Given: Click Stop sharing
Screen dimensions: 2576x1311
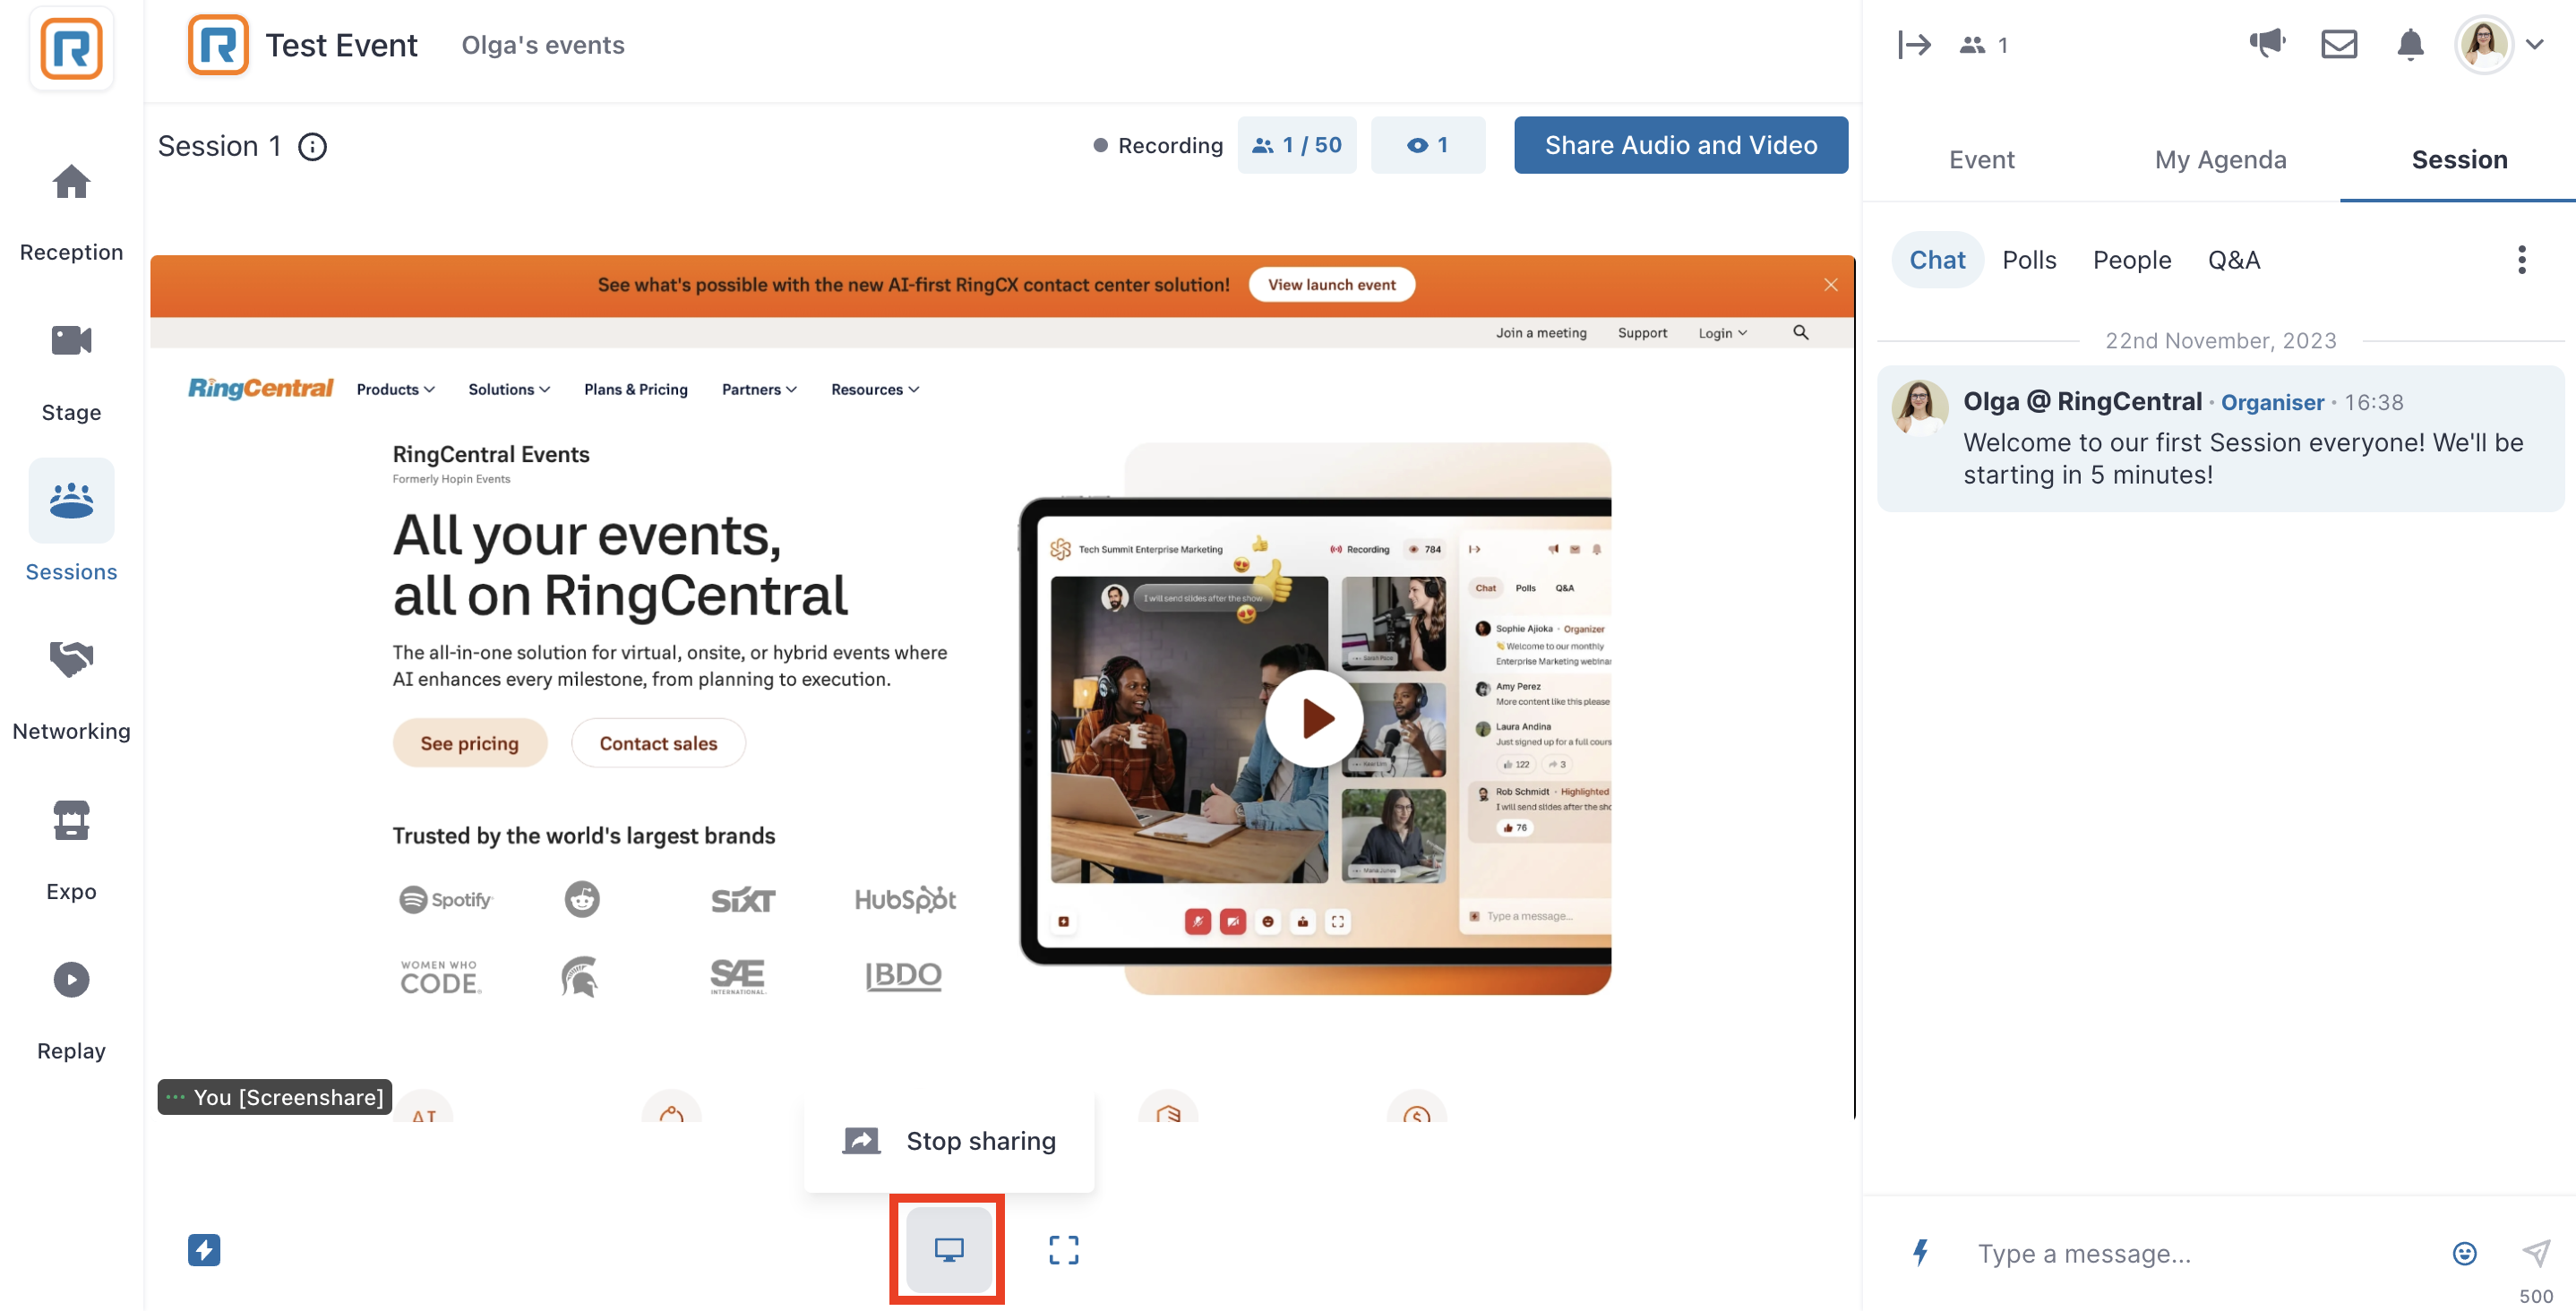Looking at the screenshot, I should [x=949, y=1141].
